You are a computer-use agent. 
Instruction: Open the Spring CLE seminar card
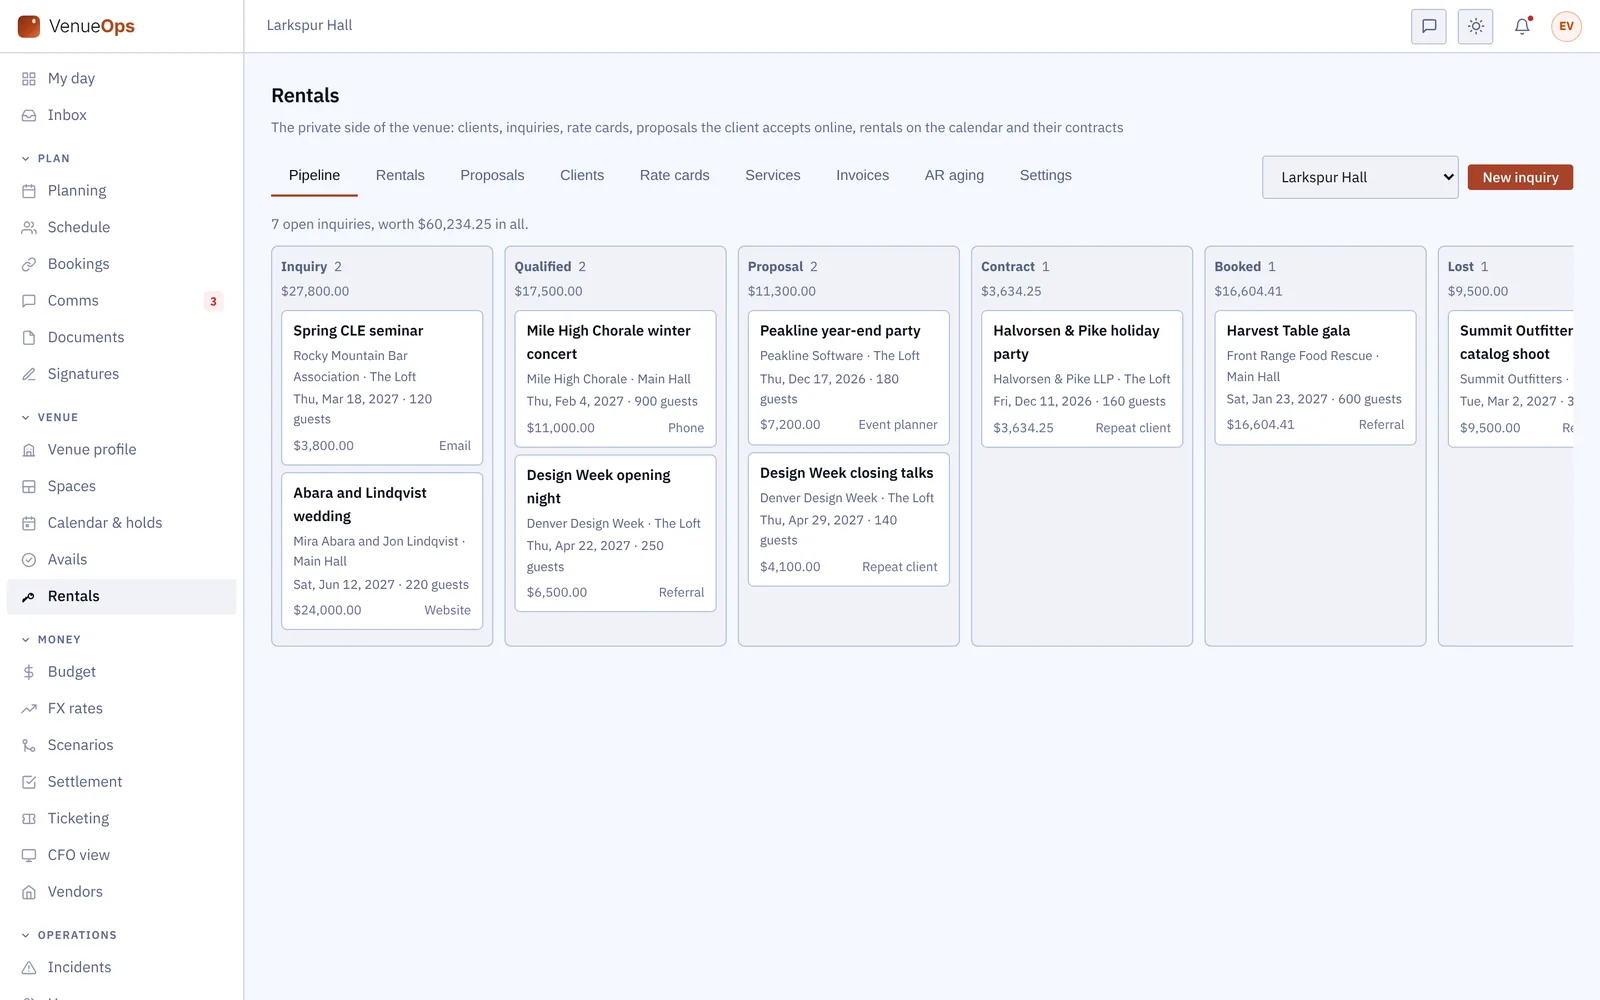pos(382,387)
